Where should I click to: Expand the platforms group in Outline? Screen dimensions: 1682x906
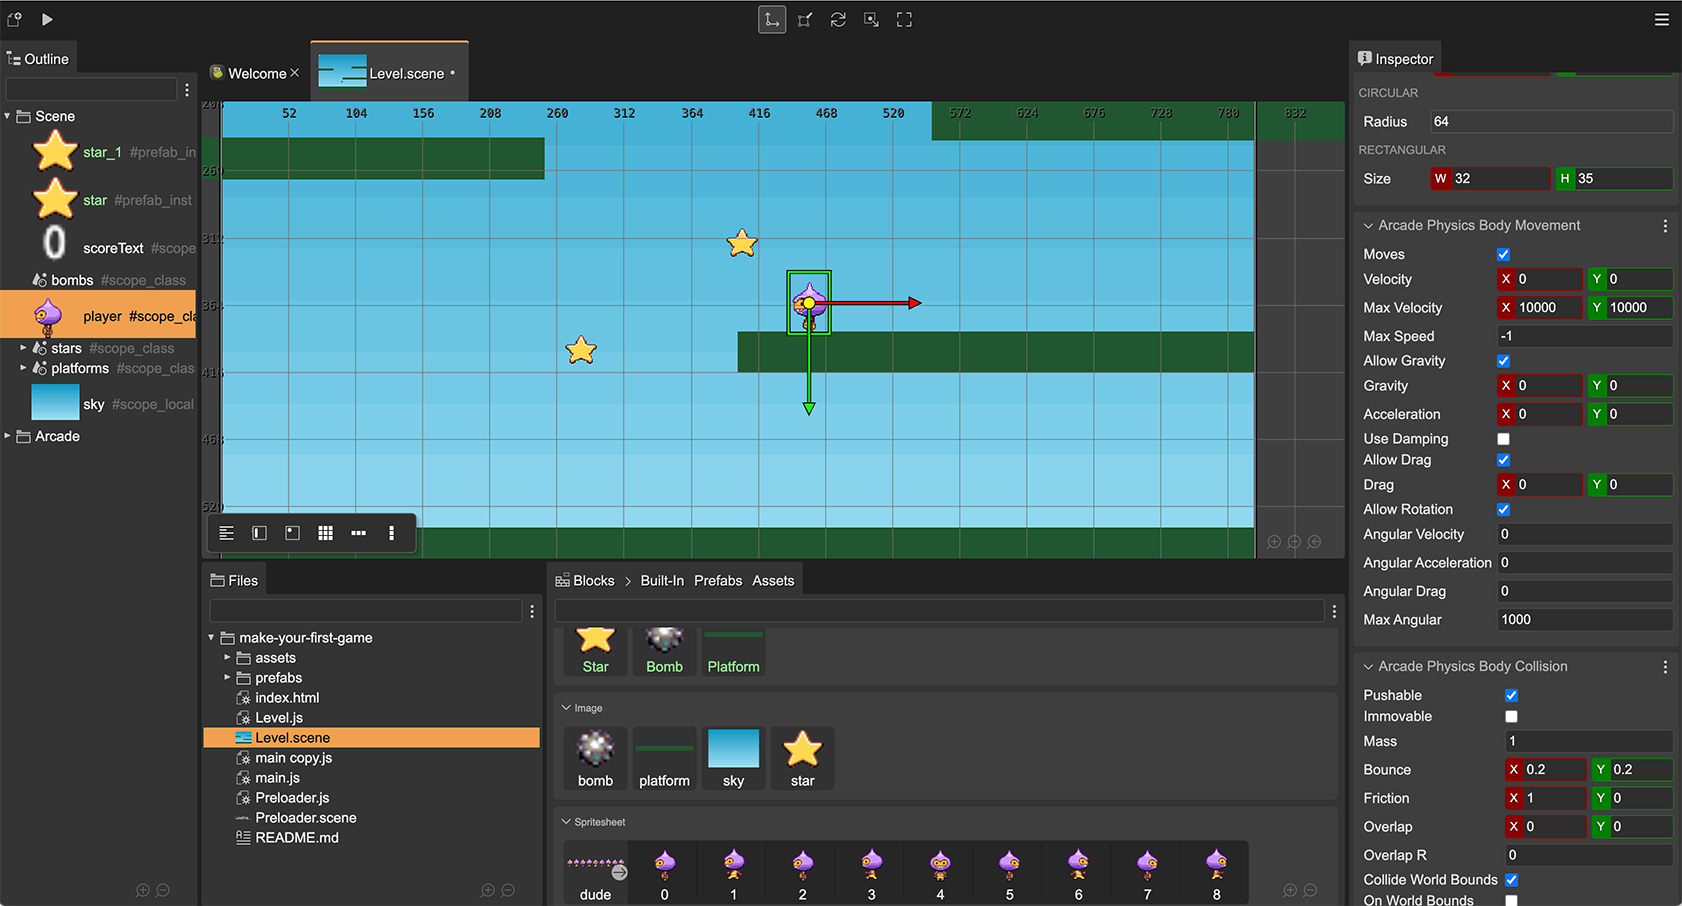[23, 368]
